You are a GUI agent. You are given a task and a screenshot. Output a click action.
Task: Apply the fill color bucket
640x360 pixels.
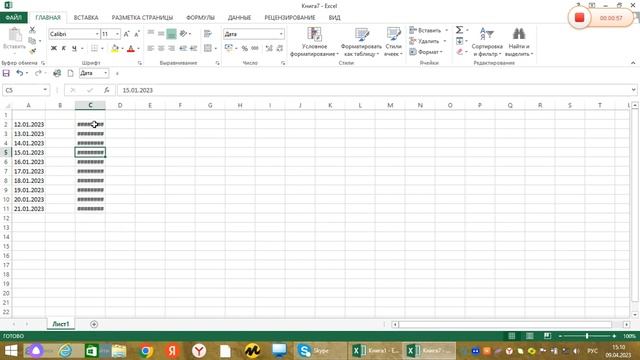pos(115,48)
